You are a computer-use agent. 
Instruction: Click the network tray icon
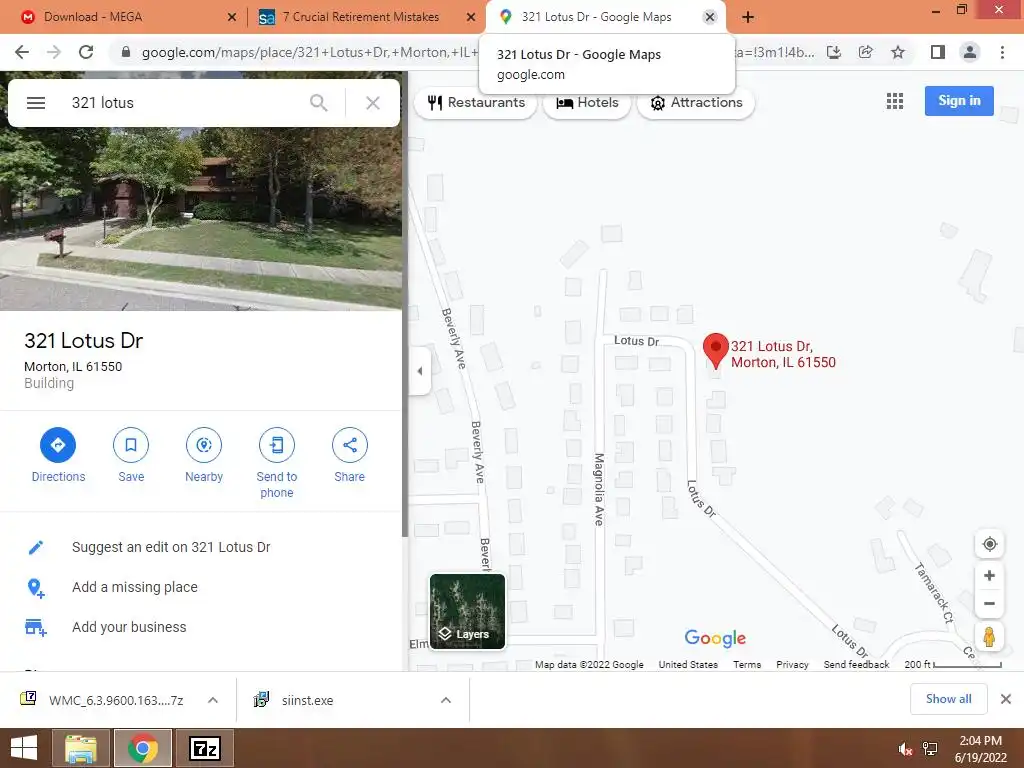[930, 749]
